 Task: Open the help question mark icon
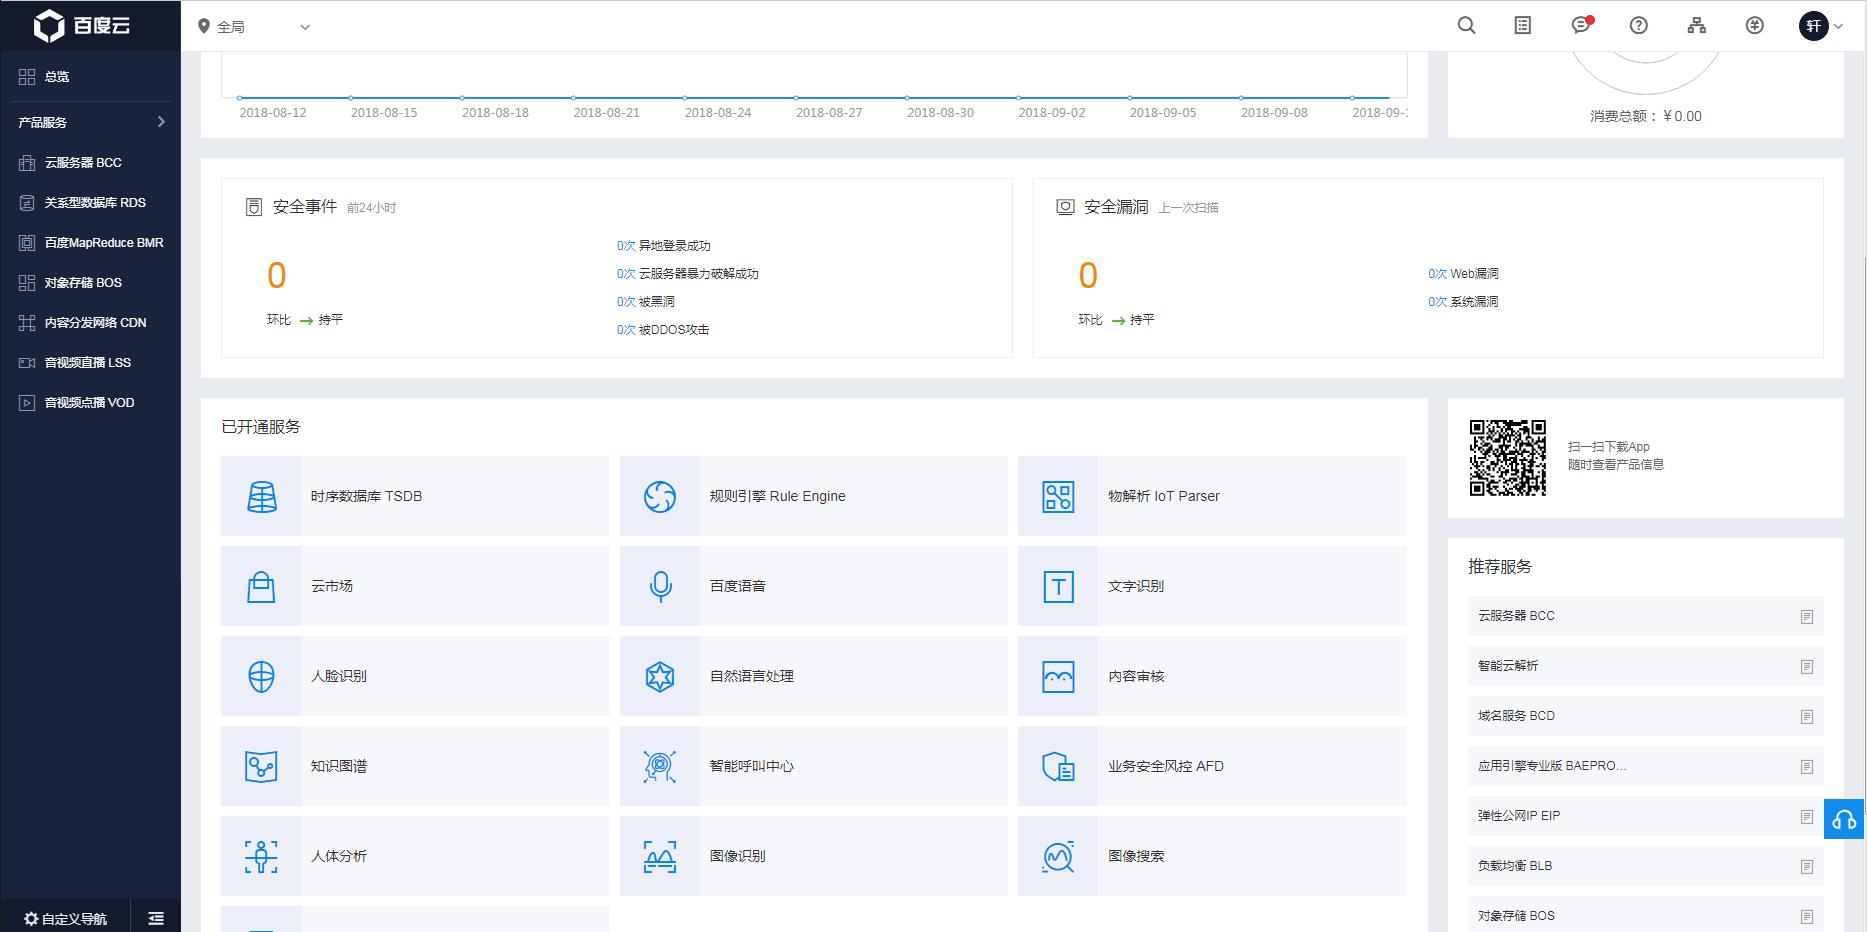pyautogui.click(x=1639, y=26)
